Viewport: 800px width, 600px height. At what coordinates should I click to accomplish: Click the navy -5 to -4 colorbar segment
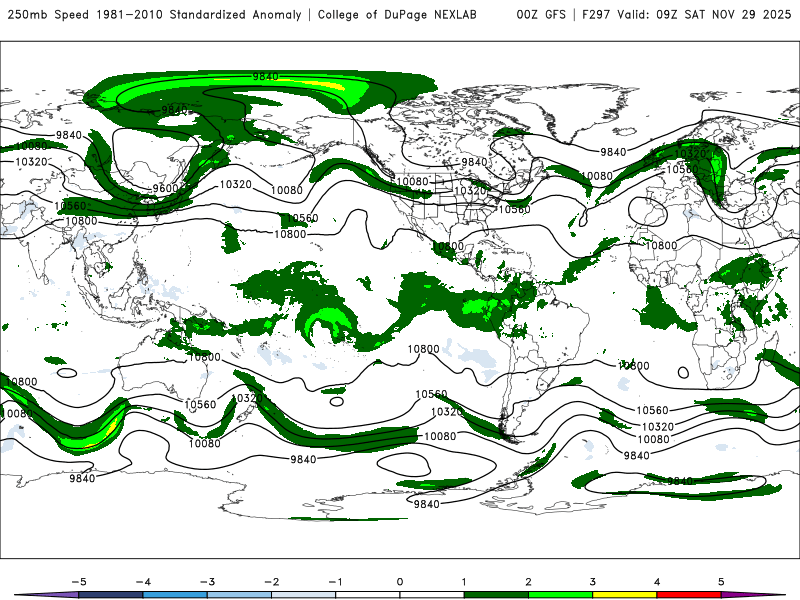(x=111, y=595)
